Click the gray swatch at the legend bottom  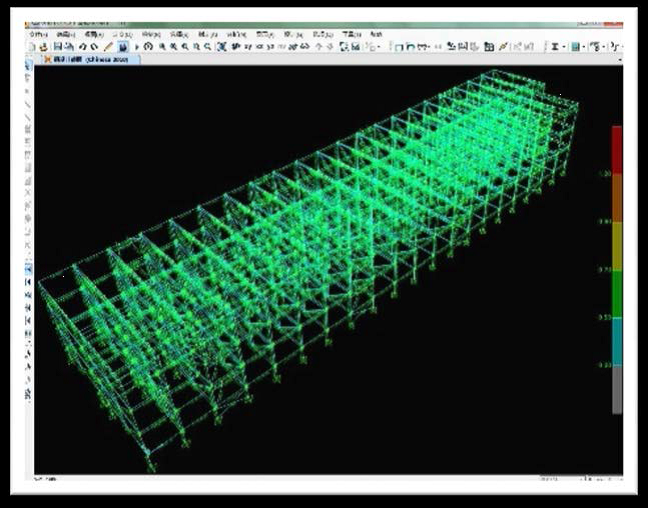(x=617, y=389)
